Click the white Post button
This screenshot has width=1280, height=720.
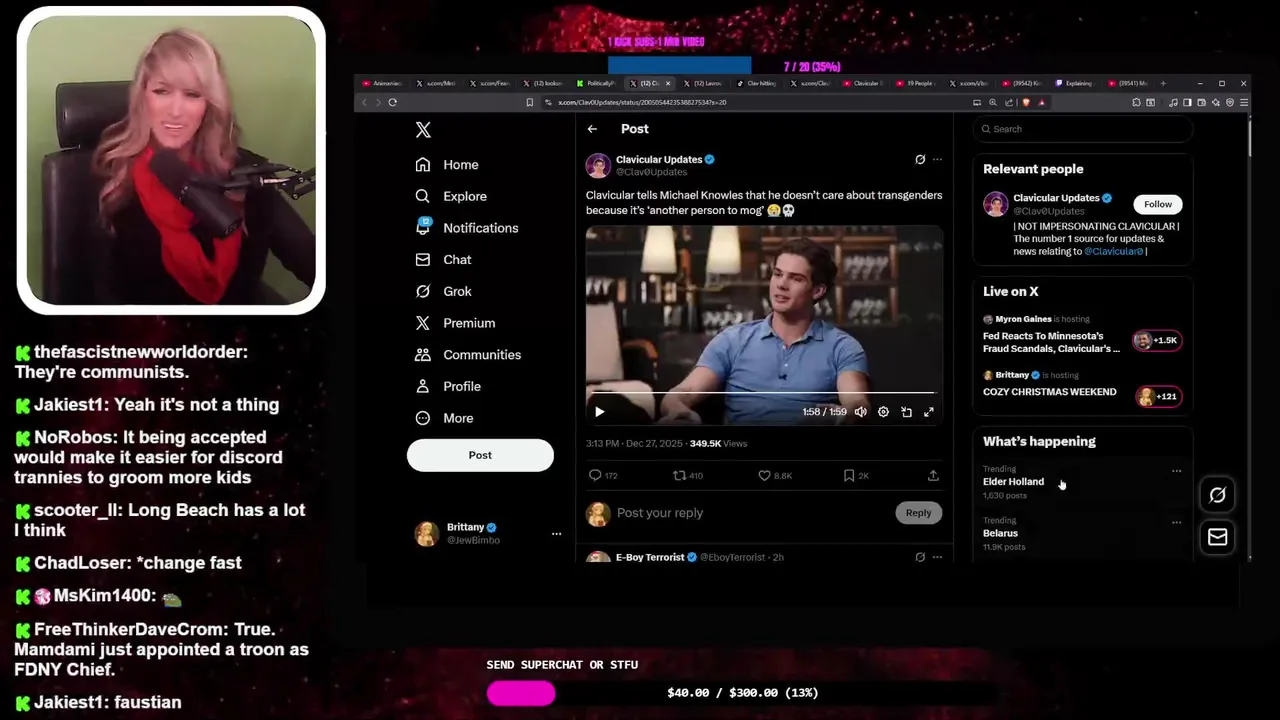pos(480,455)
